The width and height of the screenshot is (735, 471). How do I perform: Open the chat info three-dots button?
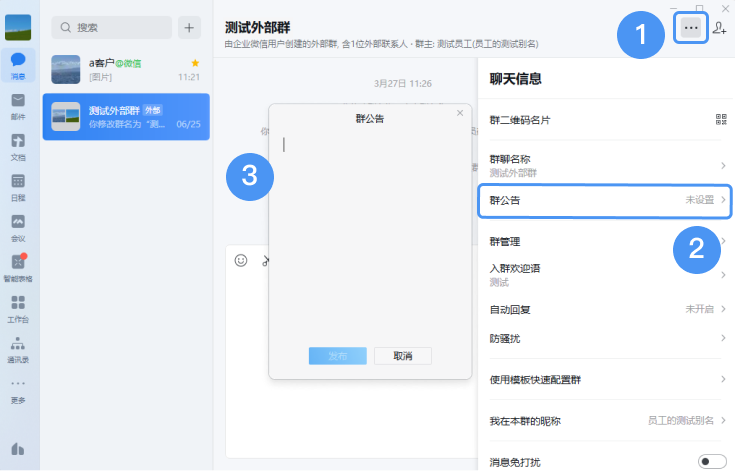[x=690, y=28]
